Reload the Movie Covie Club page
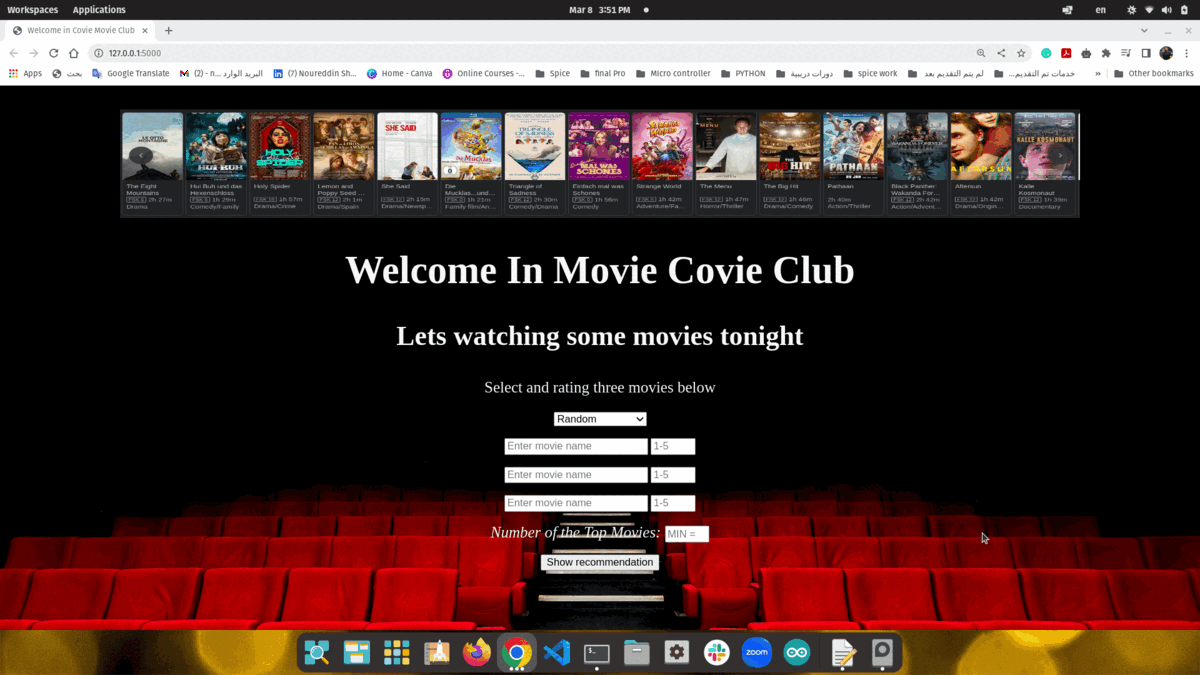The height and width of the screenshot is (675, 1200). point(53,53)
